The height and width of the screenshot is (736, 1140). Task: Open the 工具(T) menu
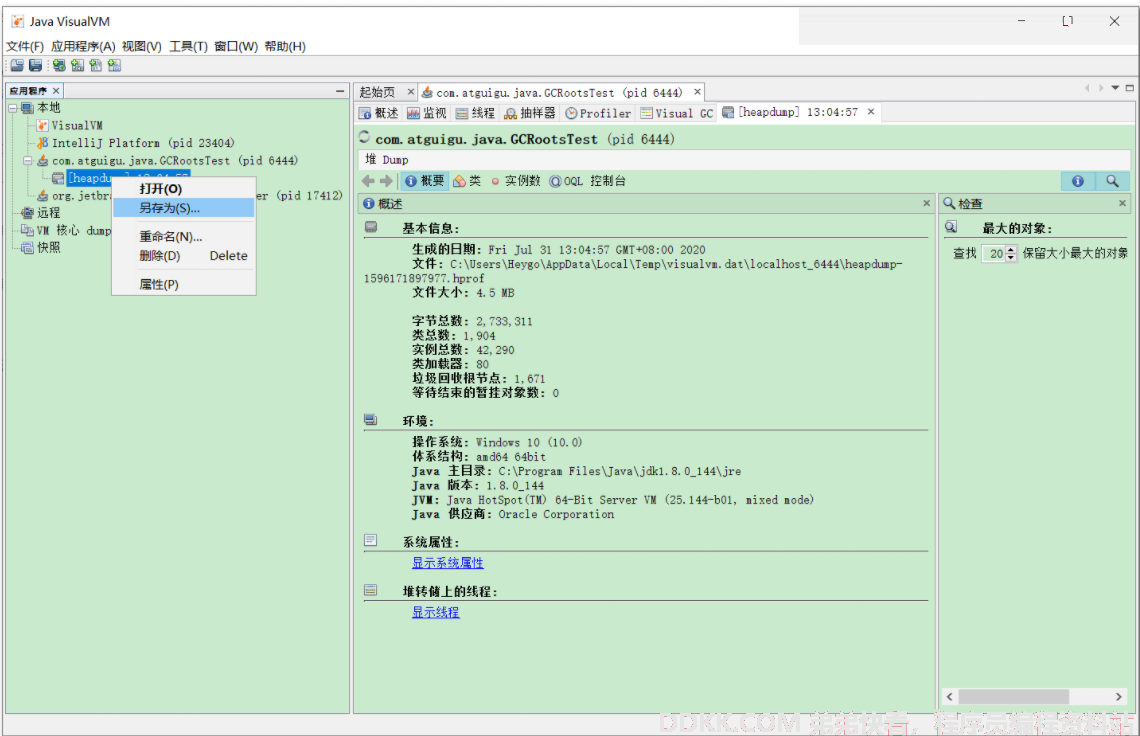click(188, 47)
